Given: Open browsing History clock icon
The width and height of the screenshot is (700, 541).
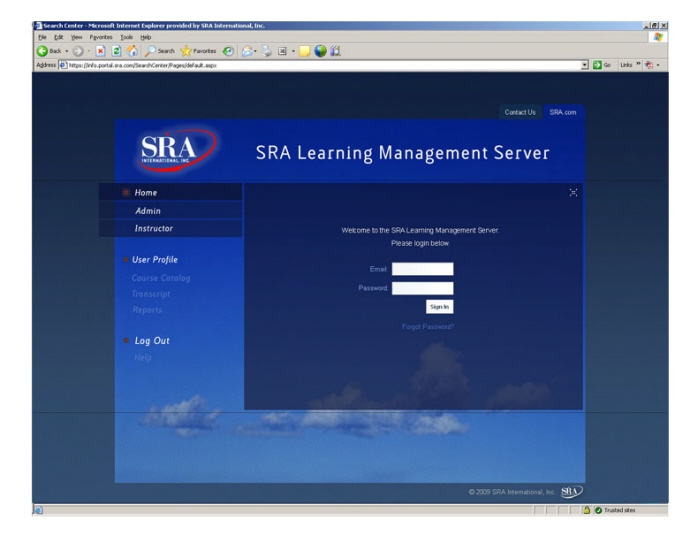Looking at the screenshot, I should pyautogui.click(x=228, y=51).
